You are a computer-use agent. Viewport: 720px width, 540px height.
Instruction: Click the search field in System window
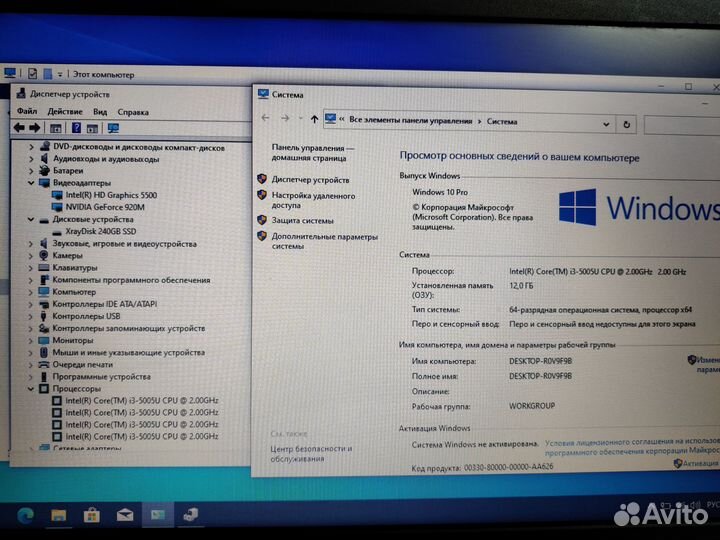click(680, 123)
